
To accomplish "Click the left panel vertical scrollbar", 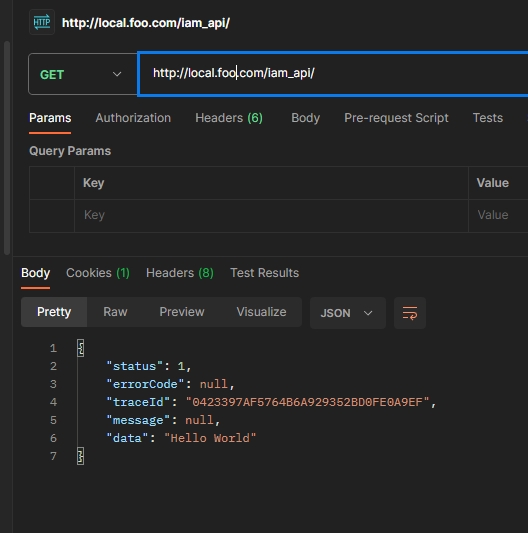I will click(x=6, y=148).
